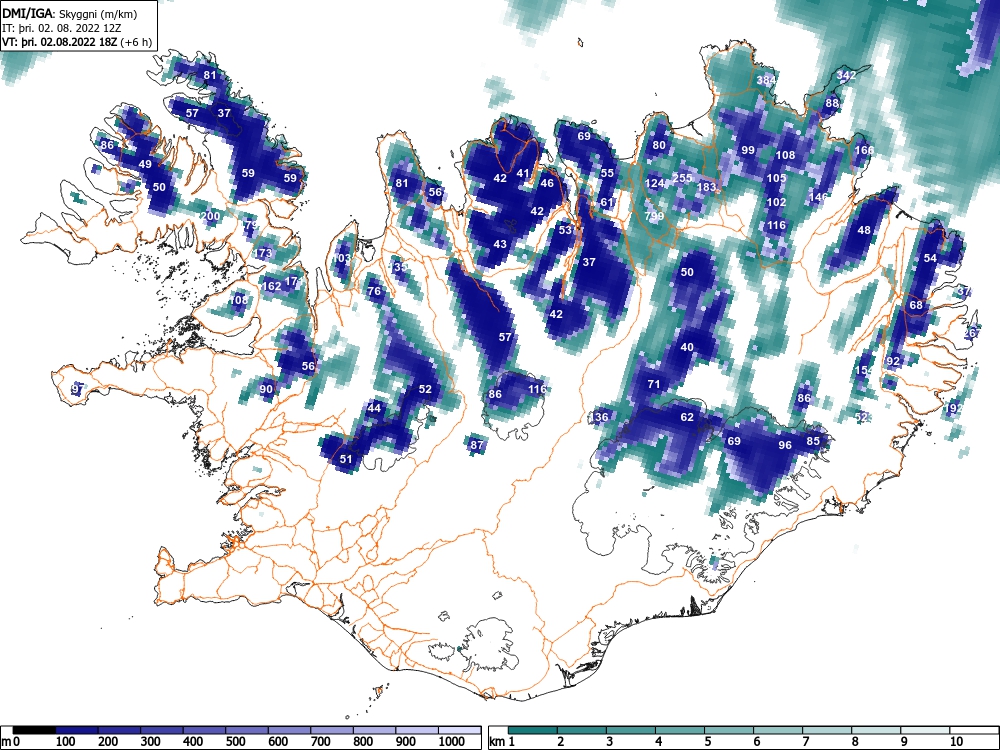Click the visibility value 255 on the map

(682, 178)
